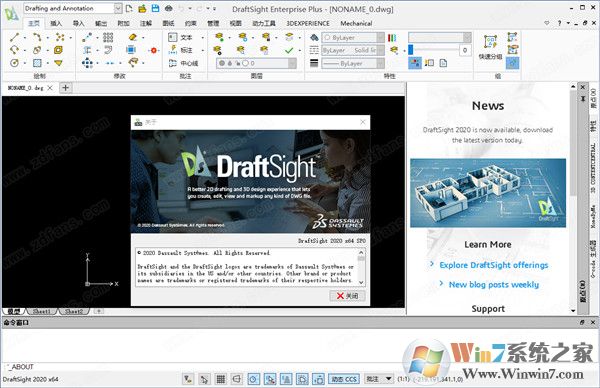Close the About dialog with the X
Viewport: 600px width, 388px height.
coord(363,122)
